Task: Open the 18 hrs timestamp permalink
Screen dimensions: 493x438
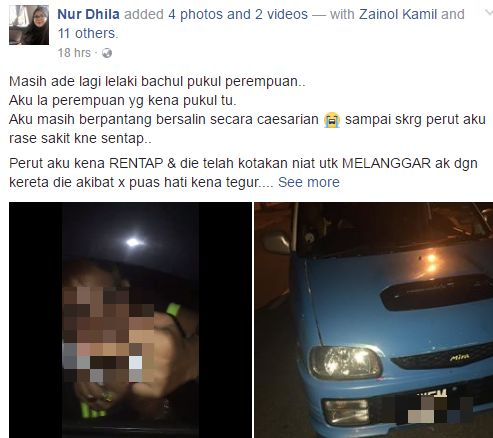Action: point(74,53)
